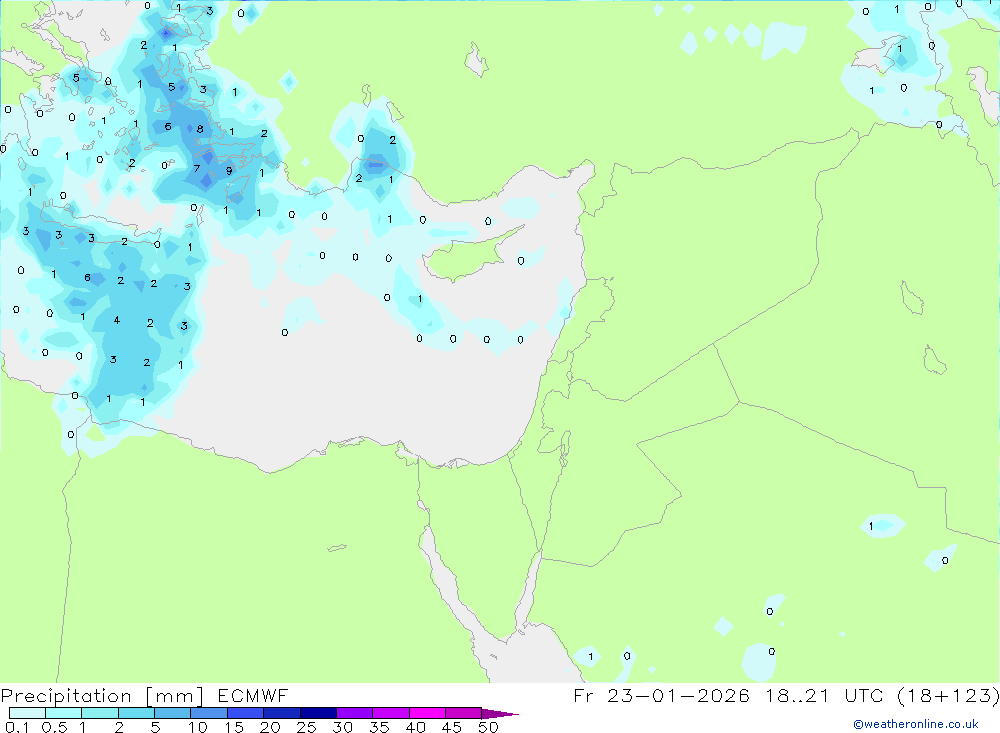Screen dimensions: 1000x733
Task: Click the 2–5 mm legend swatch
Action: point(136,713)
